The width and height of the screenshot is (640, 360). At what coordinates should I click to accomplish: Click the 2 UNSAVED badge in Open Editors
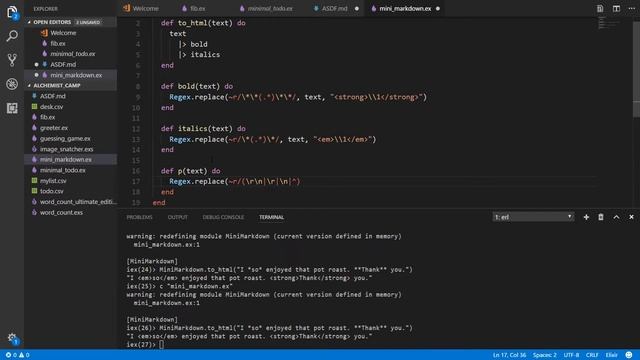(x=88, y=22)
